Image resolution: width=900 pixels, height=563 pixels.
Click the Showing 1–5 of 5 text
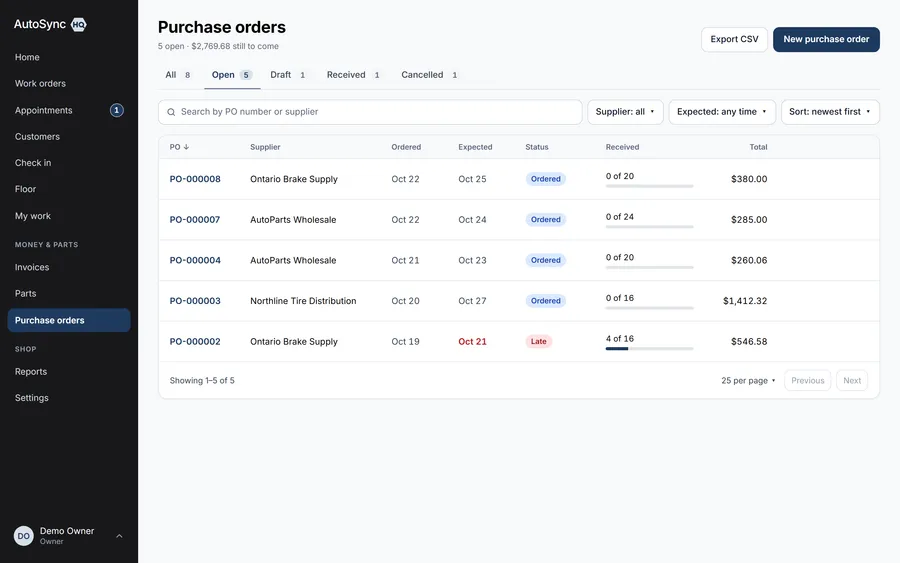pyautogui.click(x=202, y=380)
